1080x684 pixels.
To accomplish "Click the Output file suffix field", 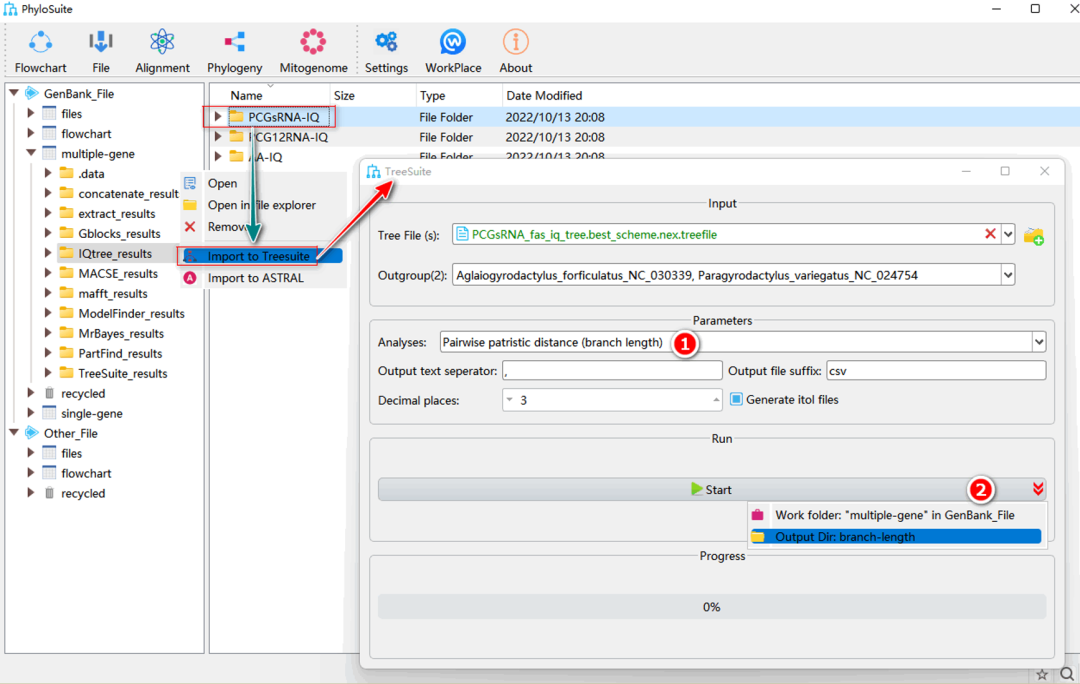I will (x=936, y=371).
